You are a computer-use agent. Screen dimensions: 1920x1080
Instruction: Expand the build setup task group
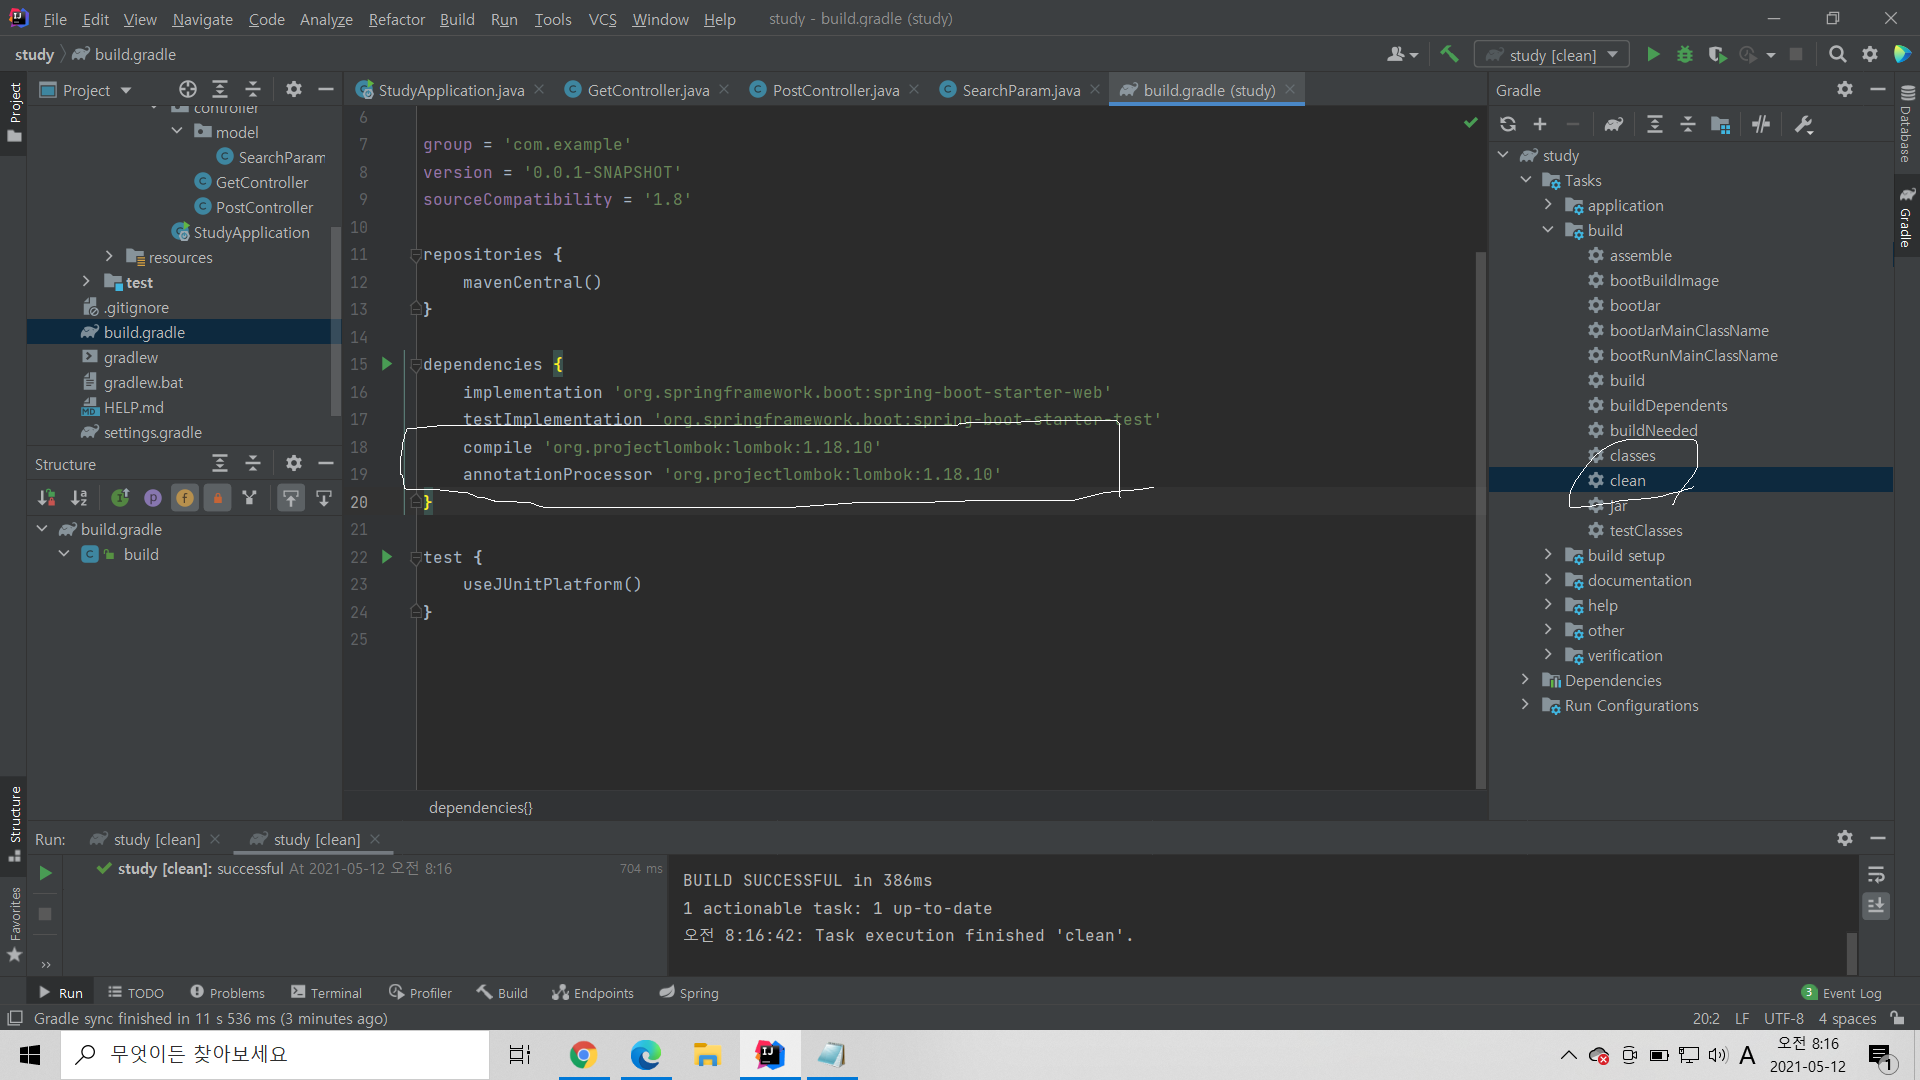1548,555
